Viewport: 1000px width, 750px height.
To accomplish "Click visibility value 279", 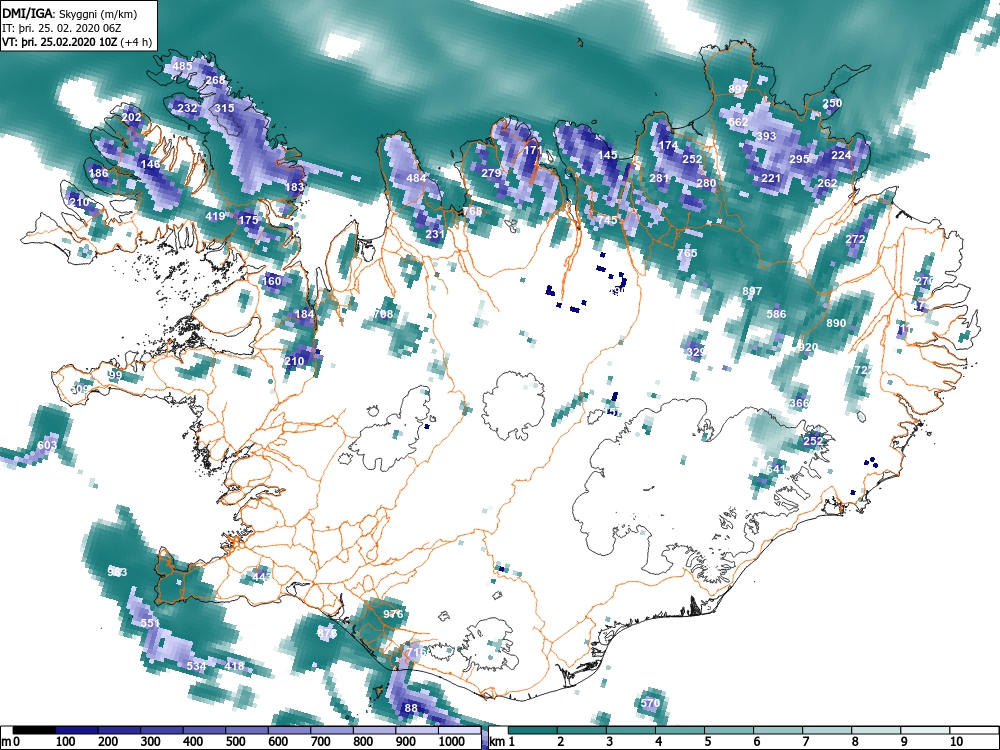I will tap(490, 173).
